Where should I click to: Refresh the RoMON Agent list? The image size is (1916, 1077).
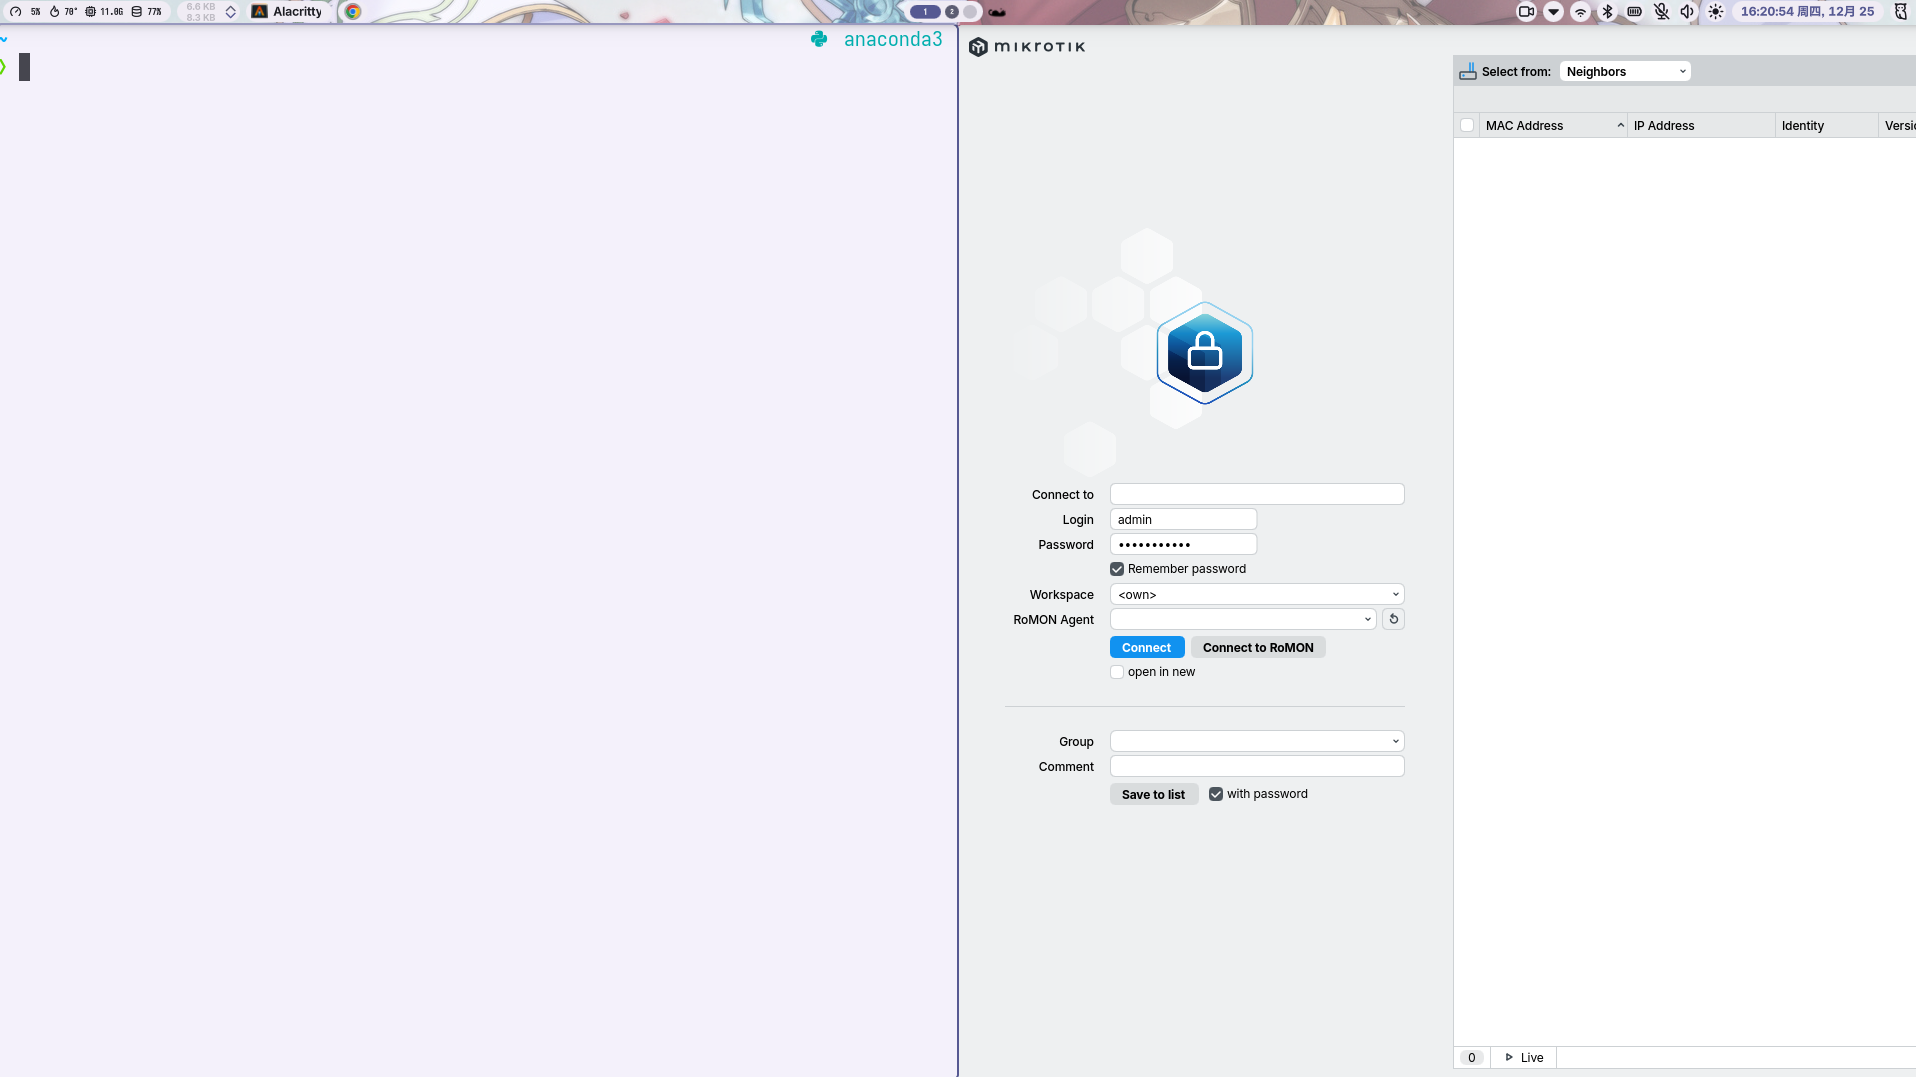1393,619
